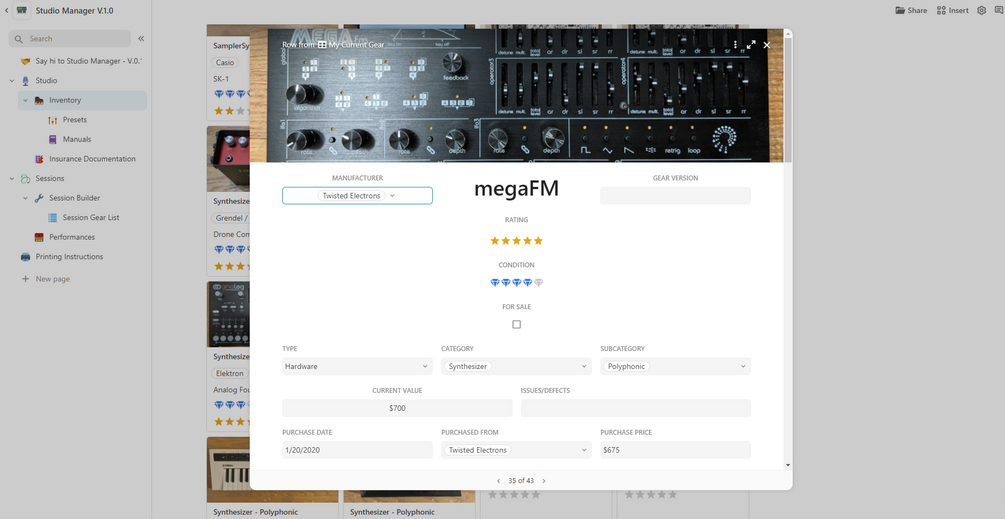Open the Insurance Documentation page
The height and width of the screenshot is (519, 1005).
[92, 159]
